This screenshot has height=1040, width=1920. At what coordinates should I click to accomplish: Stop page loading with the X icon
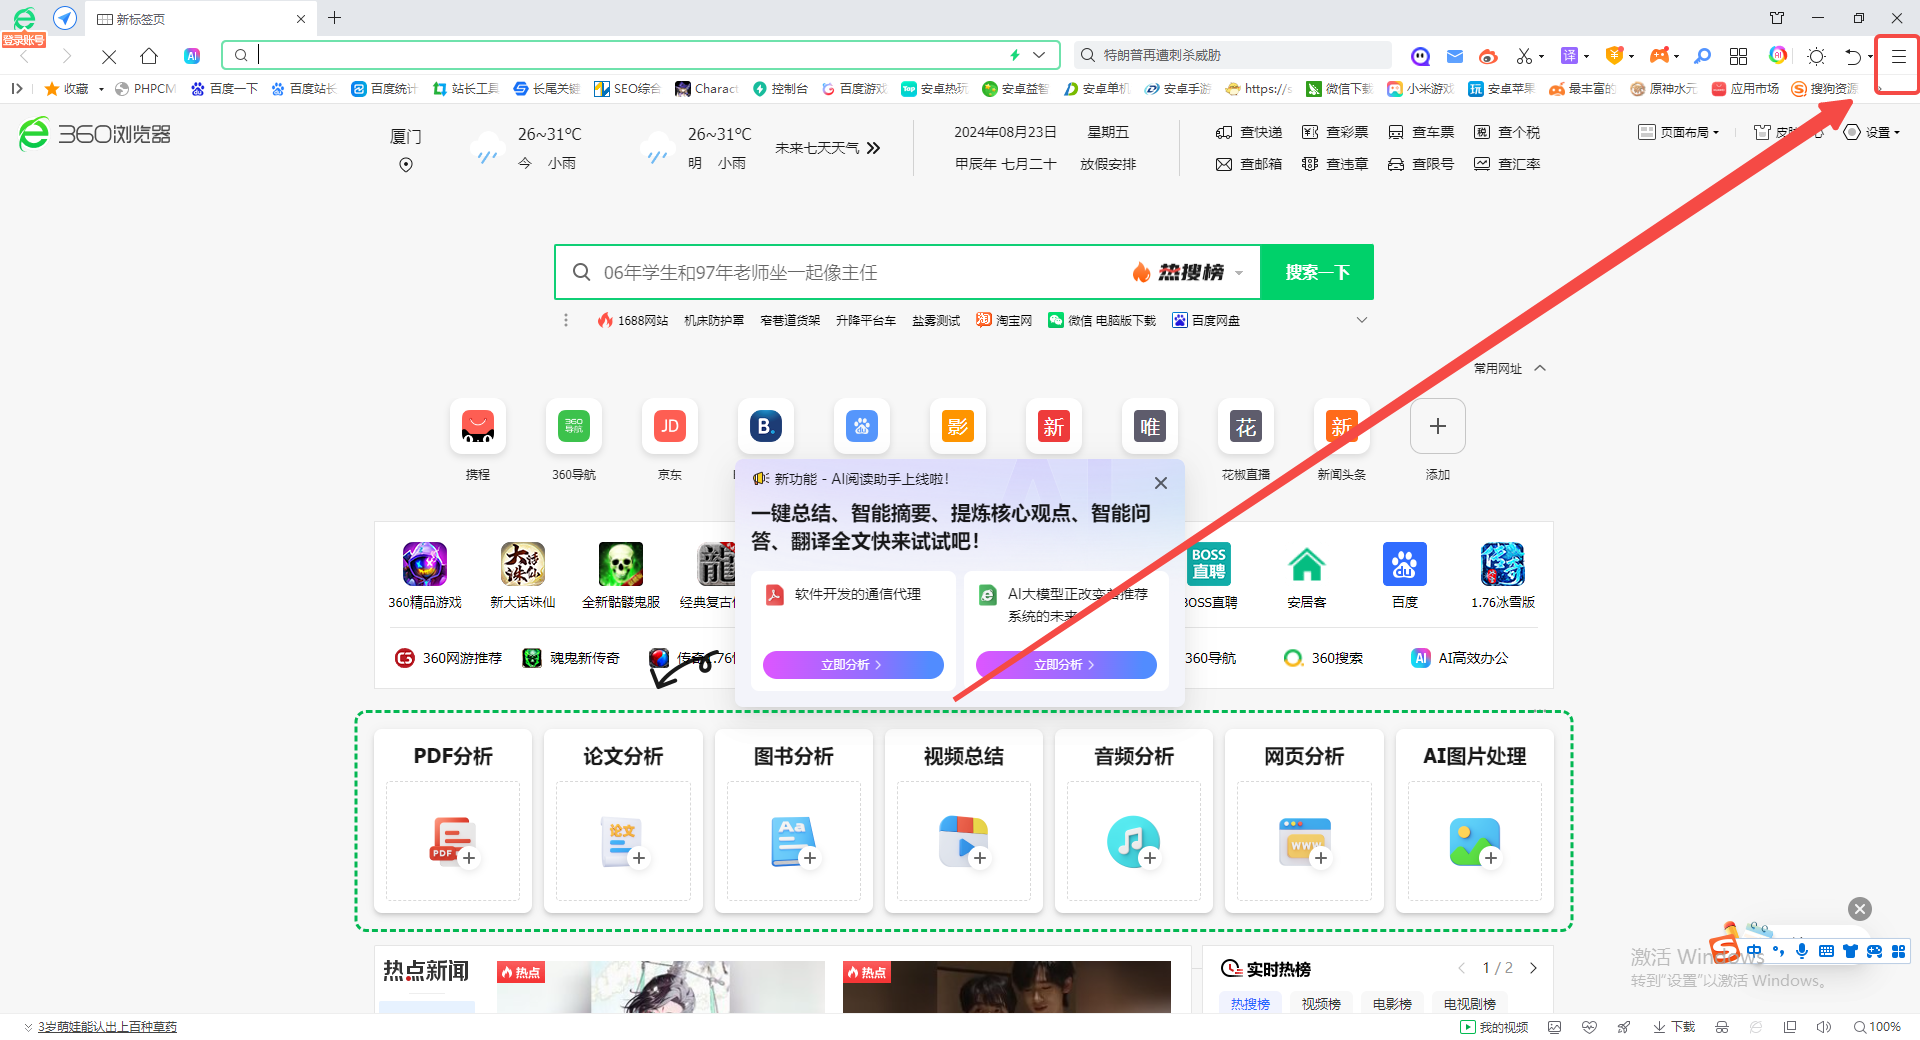pyautogui.click(x=109, y=56)
